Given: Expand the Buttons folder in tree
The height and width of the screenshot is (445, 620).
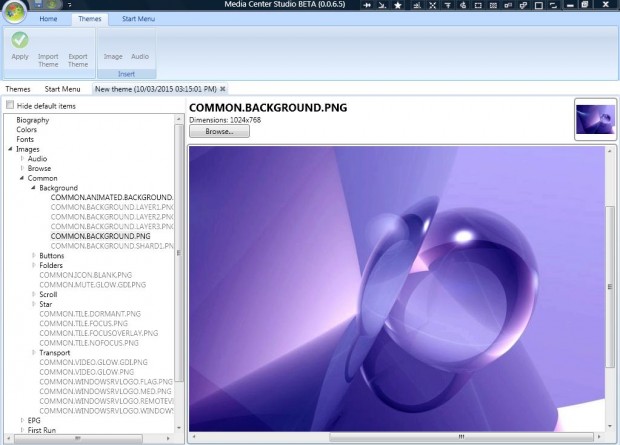Looking at the screenshot, I should point(34,255).
